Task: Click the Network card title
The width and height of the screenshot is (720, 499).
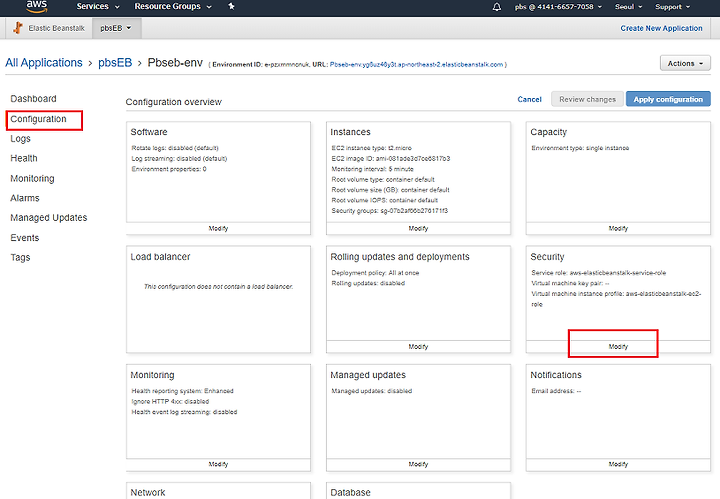Action: click(148, 493)
